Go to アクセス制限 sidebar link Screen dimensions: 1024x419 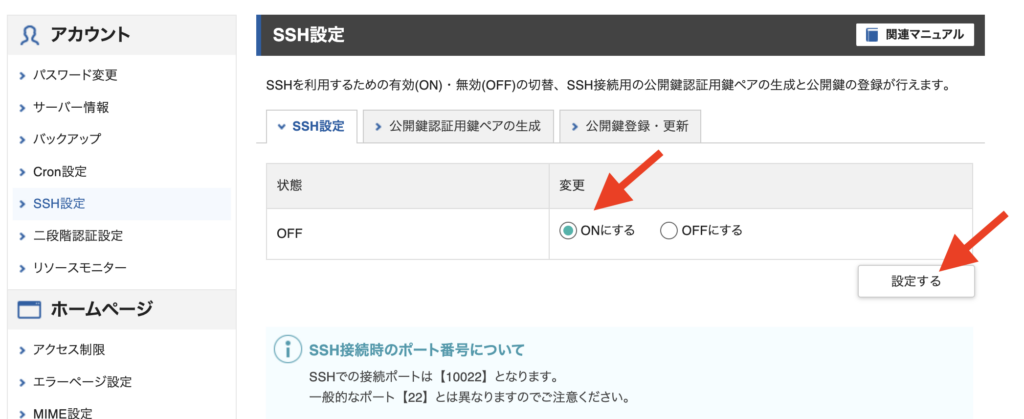(x=69, y=350)
